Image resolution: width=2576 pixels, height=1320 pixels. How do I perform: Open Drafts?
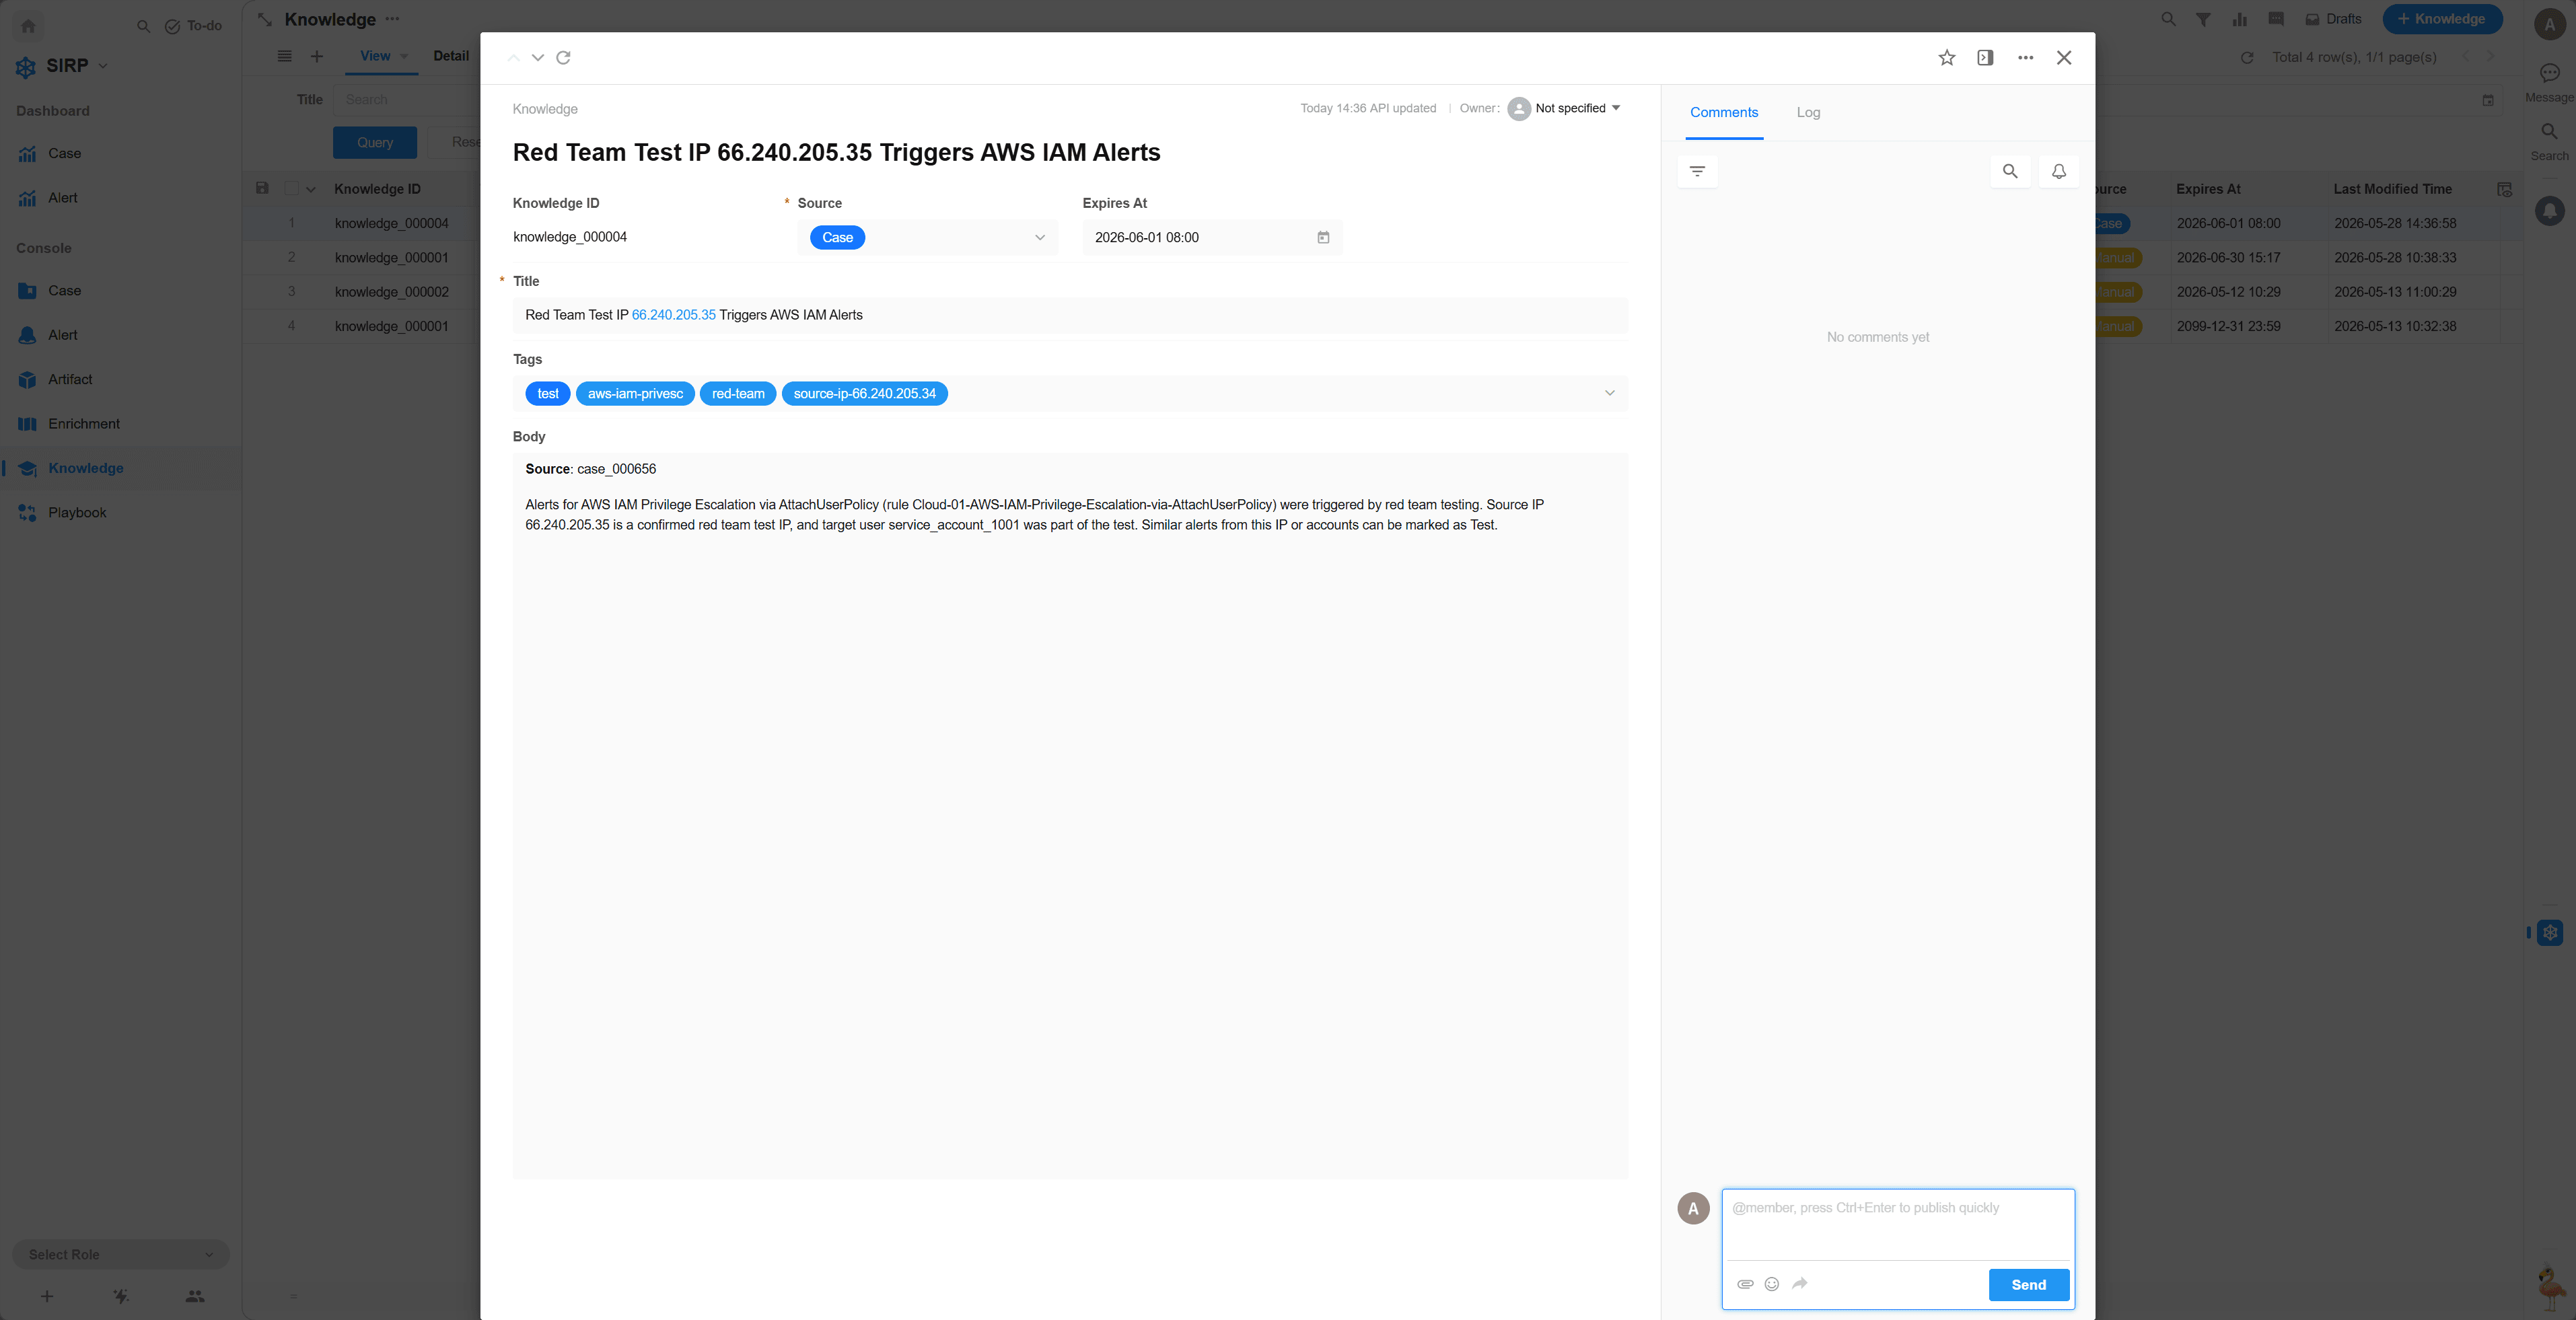2333,19
